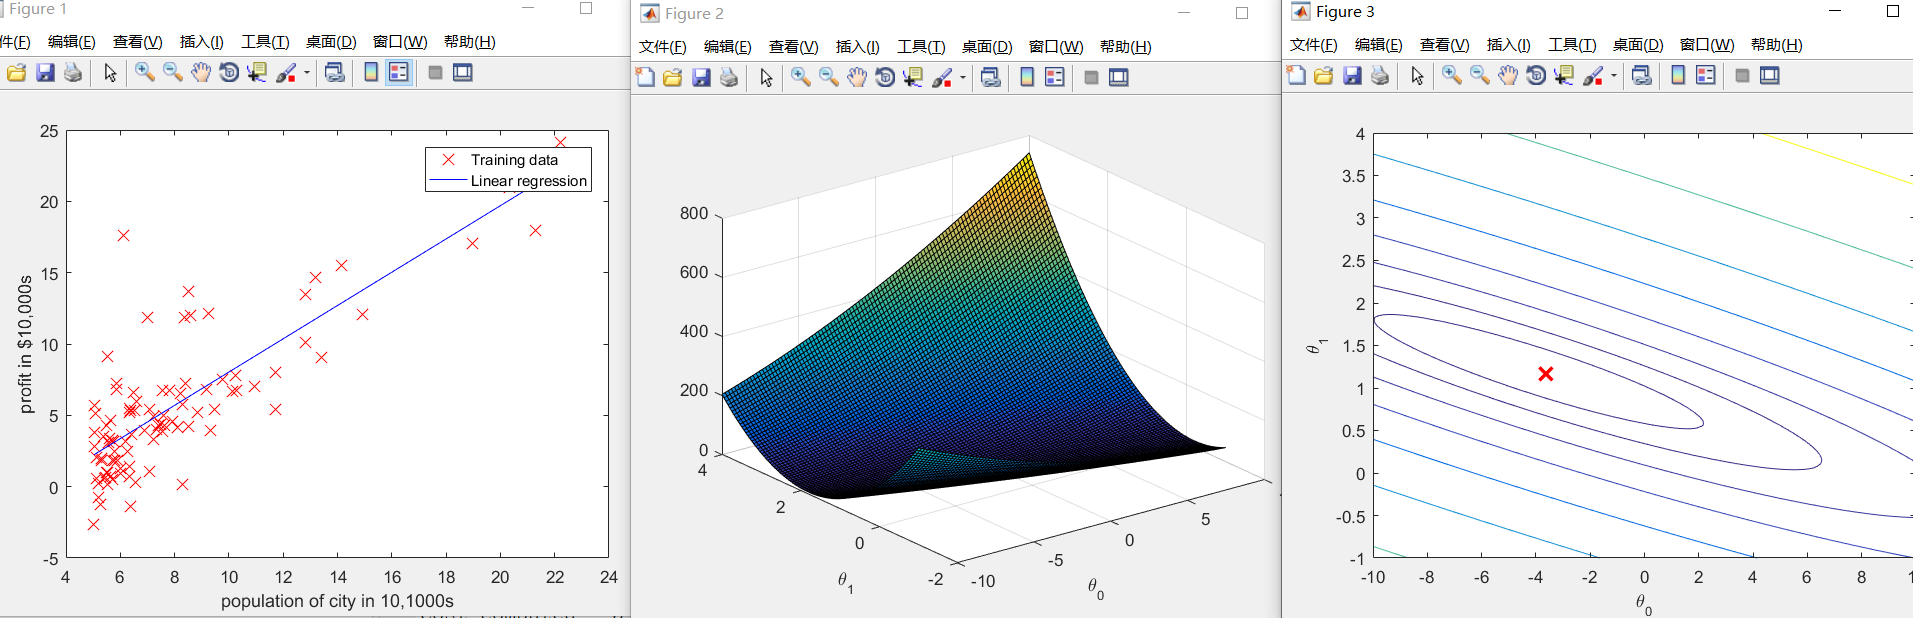Activate Rotate 3D tool in Figure 2

coord(885,78)
